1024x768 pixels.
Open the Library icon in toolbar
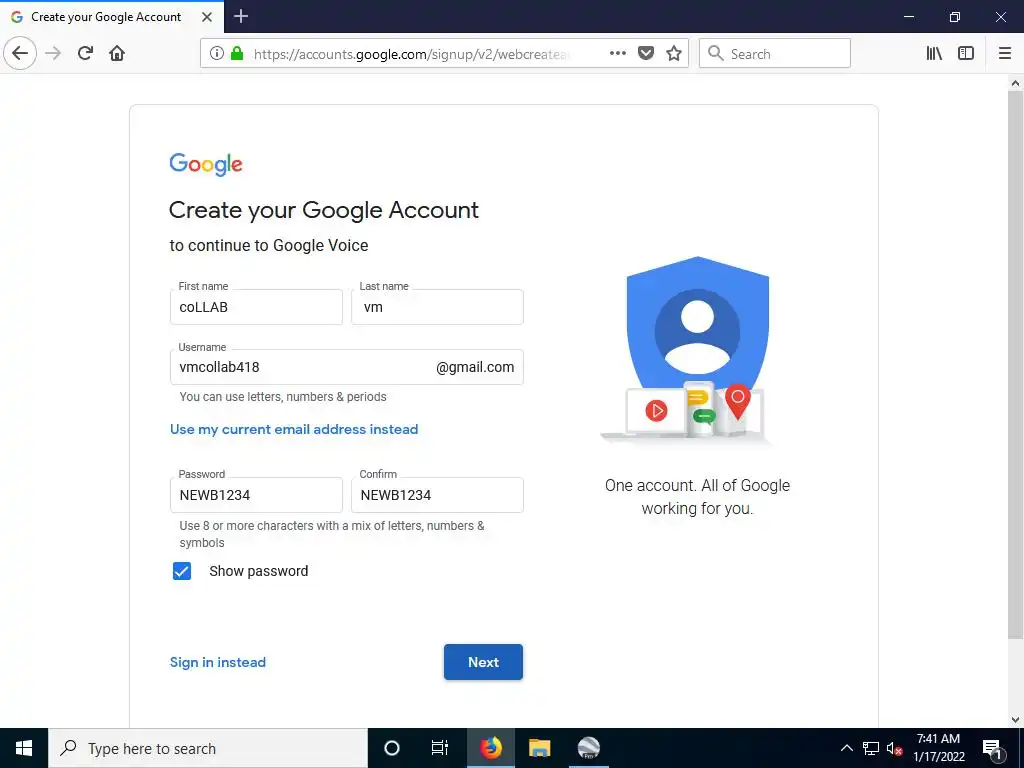pyautogui.click(x=934, y=54)
